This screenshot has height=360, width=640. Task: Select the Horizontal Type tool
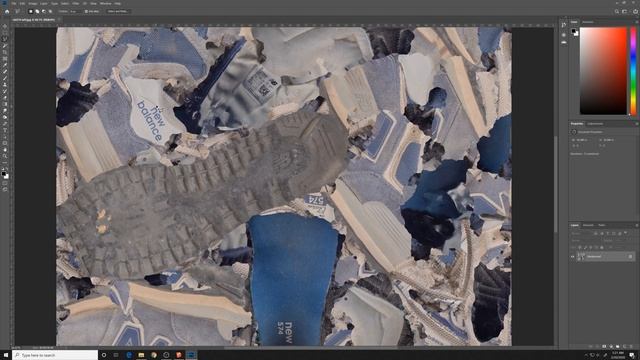5,130
